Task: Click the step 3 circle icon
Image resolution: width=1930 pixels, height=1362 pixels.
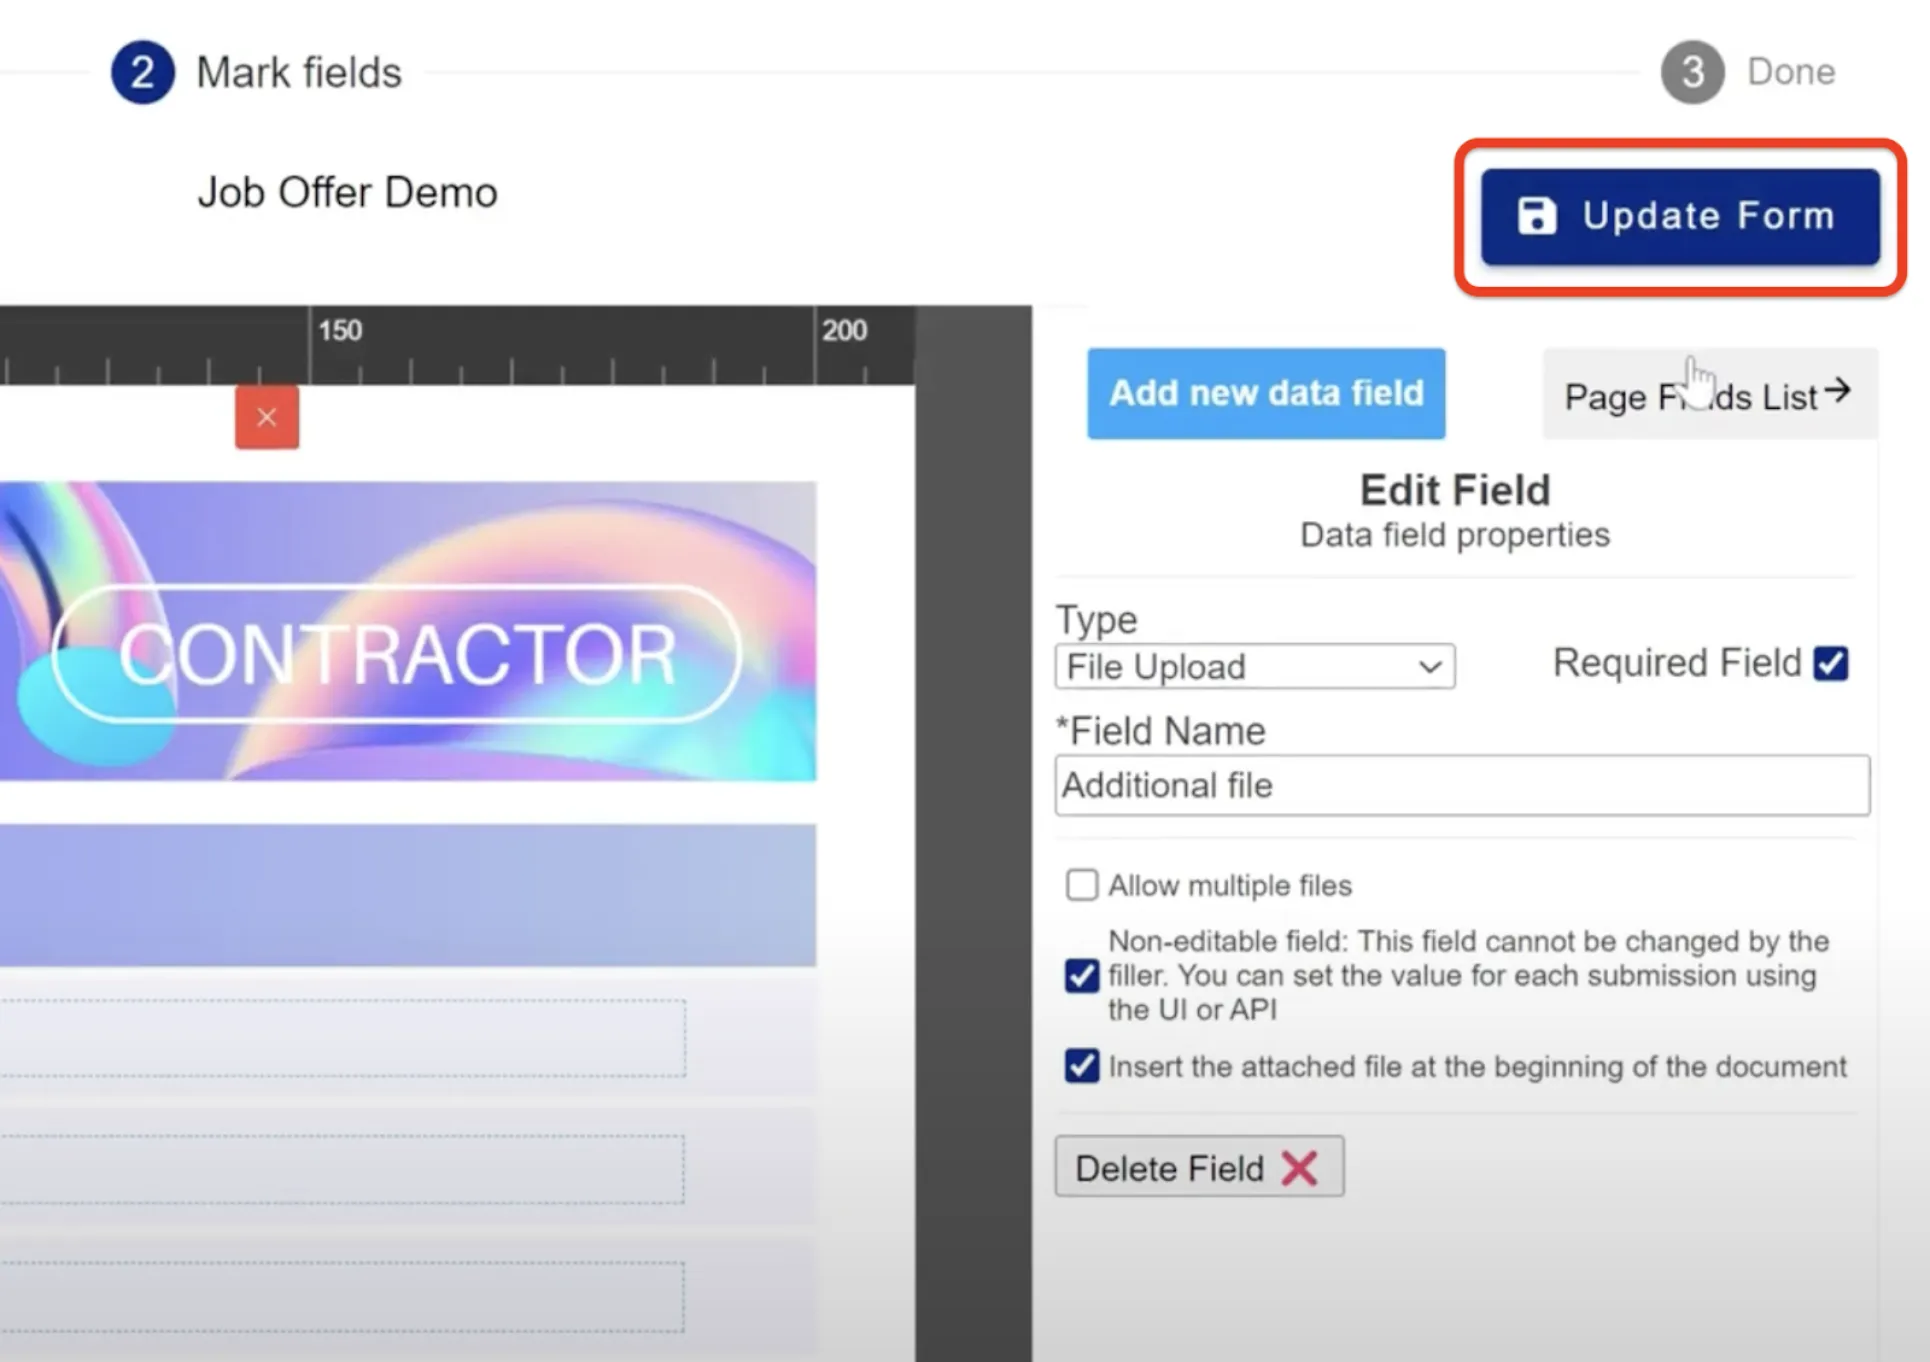Action: [1692, 72]
